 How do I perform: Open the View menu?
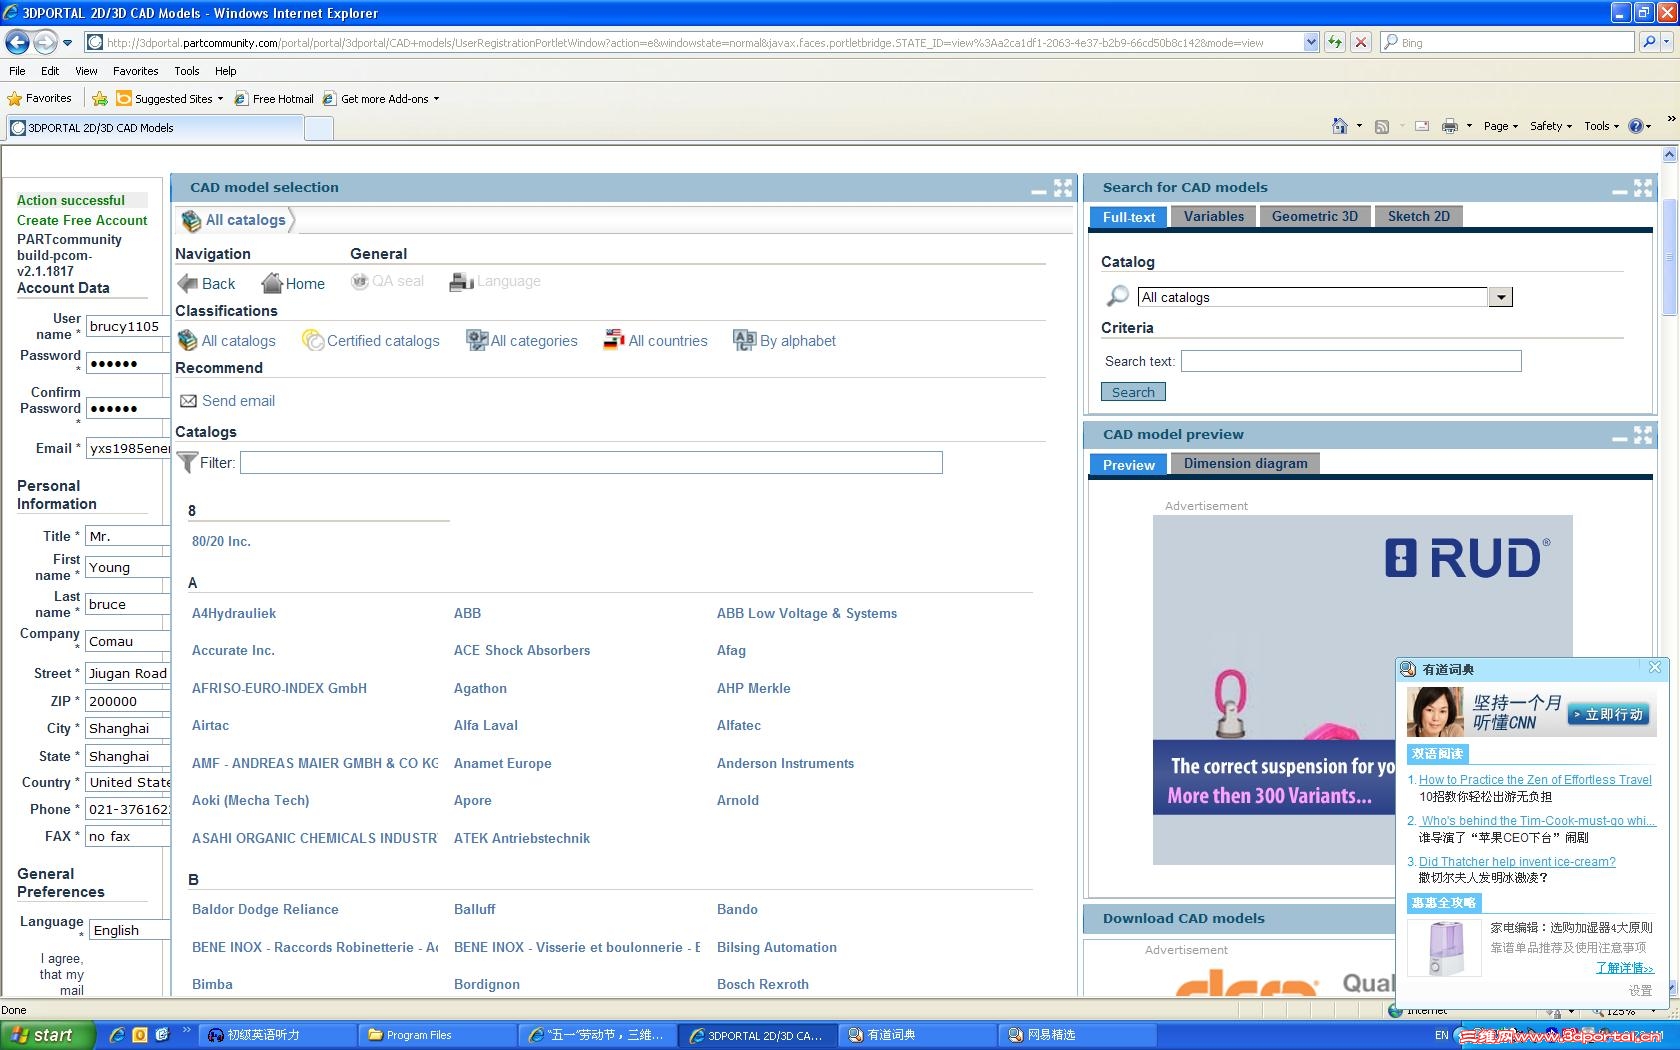(86, 71)
